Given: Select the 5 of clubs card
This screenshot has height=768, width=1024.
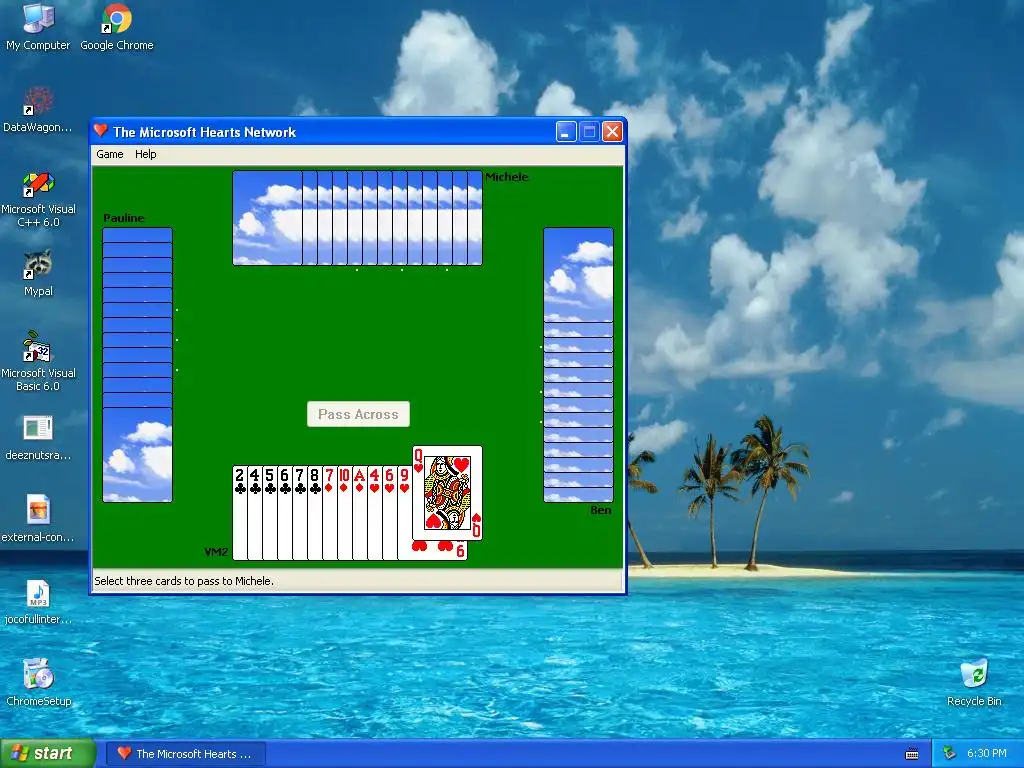Looking at the screenshot, I should (270, 513).
